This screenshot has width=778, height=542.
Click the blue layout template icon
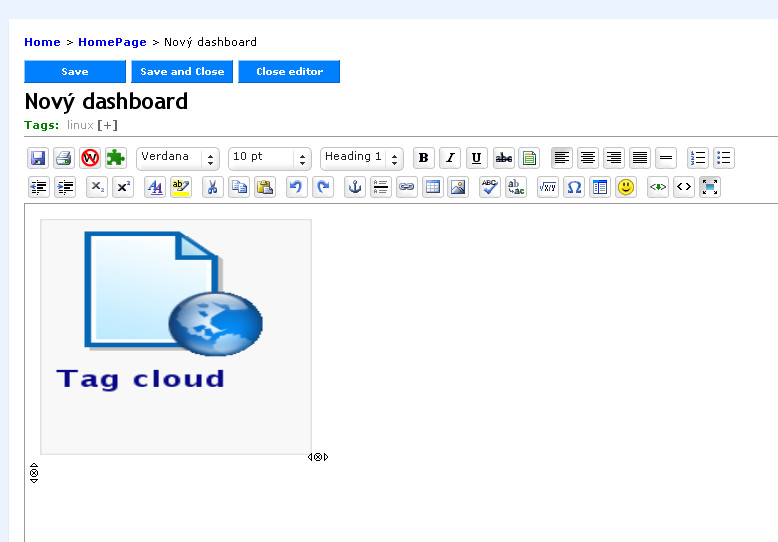[600, 187]
